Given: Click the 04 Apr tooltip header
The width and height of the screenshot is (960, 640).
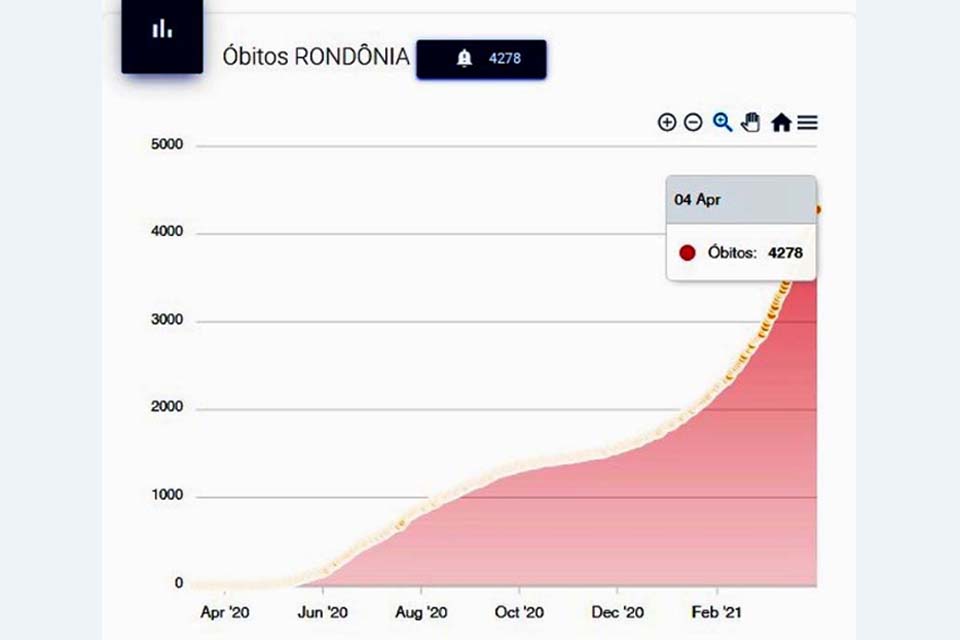Looking at the screenshot, I should (x=741, y=200).
